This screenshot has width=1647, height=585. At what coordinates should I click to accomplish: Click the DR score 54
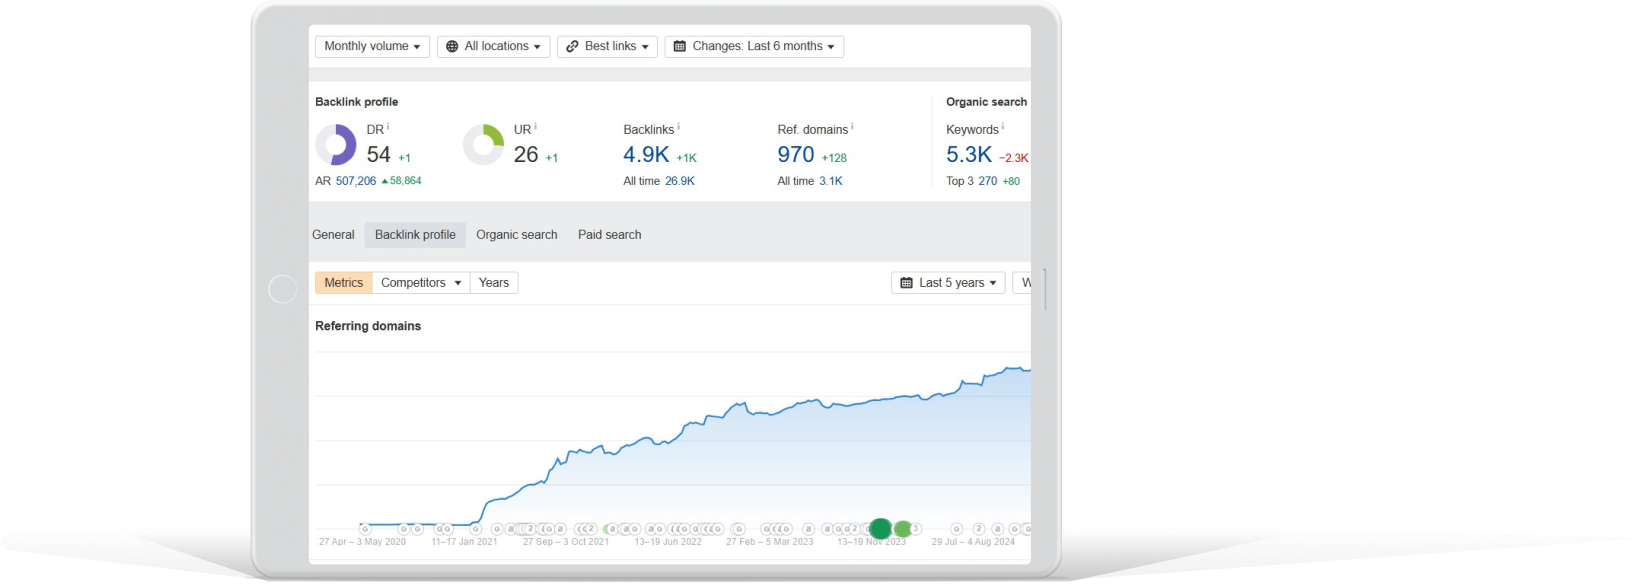379,155
